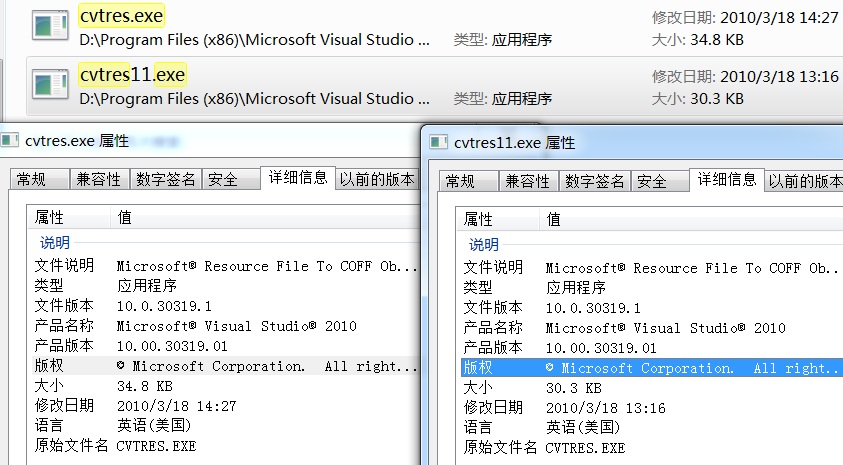Image resolution: width=843 pixels, height=465 pixels.
Task: Open 安全 tab in cvtres11.exe properties
Action: 658,181
